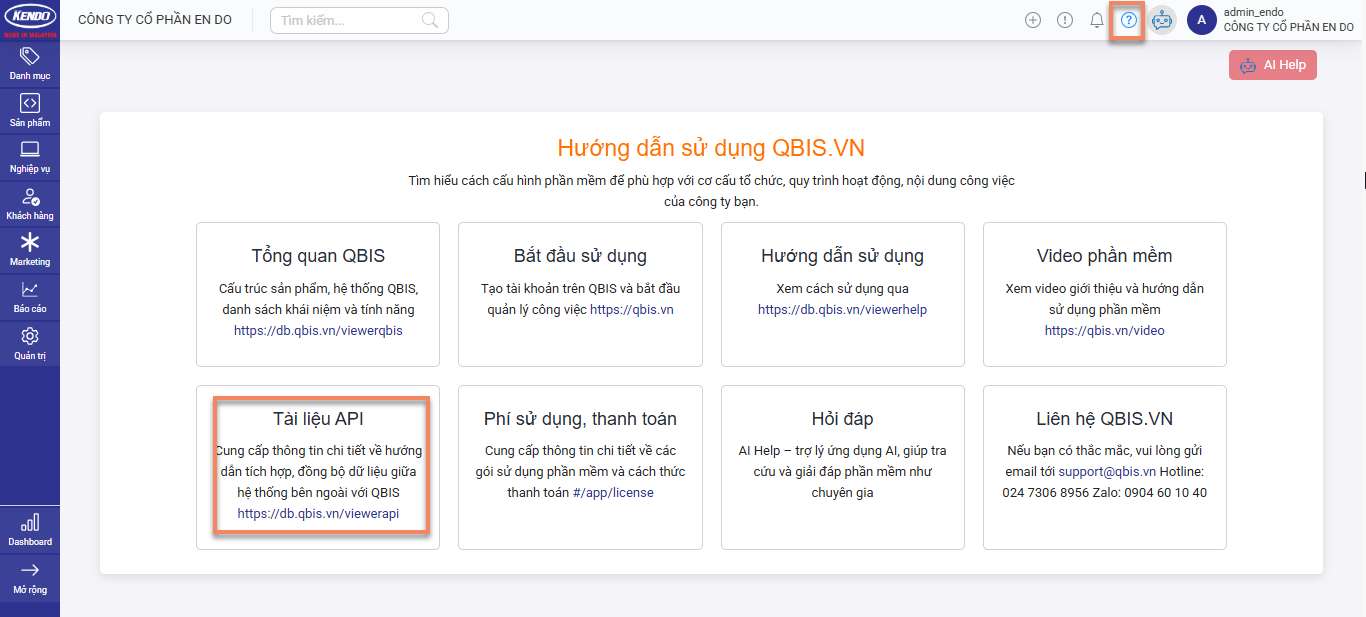
Task: Click the search magnifier icon
Action: 430,20
